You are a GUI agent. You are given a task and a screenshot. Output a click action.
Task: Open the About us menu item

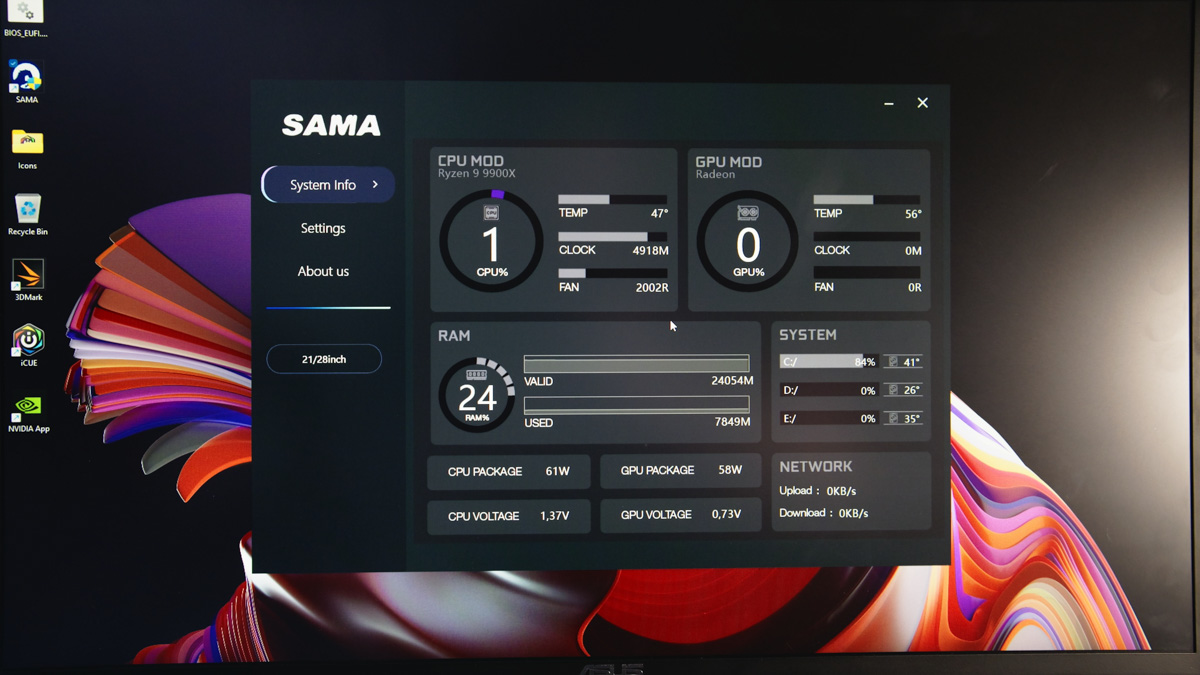coord(323,271)
